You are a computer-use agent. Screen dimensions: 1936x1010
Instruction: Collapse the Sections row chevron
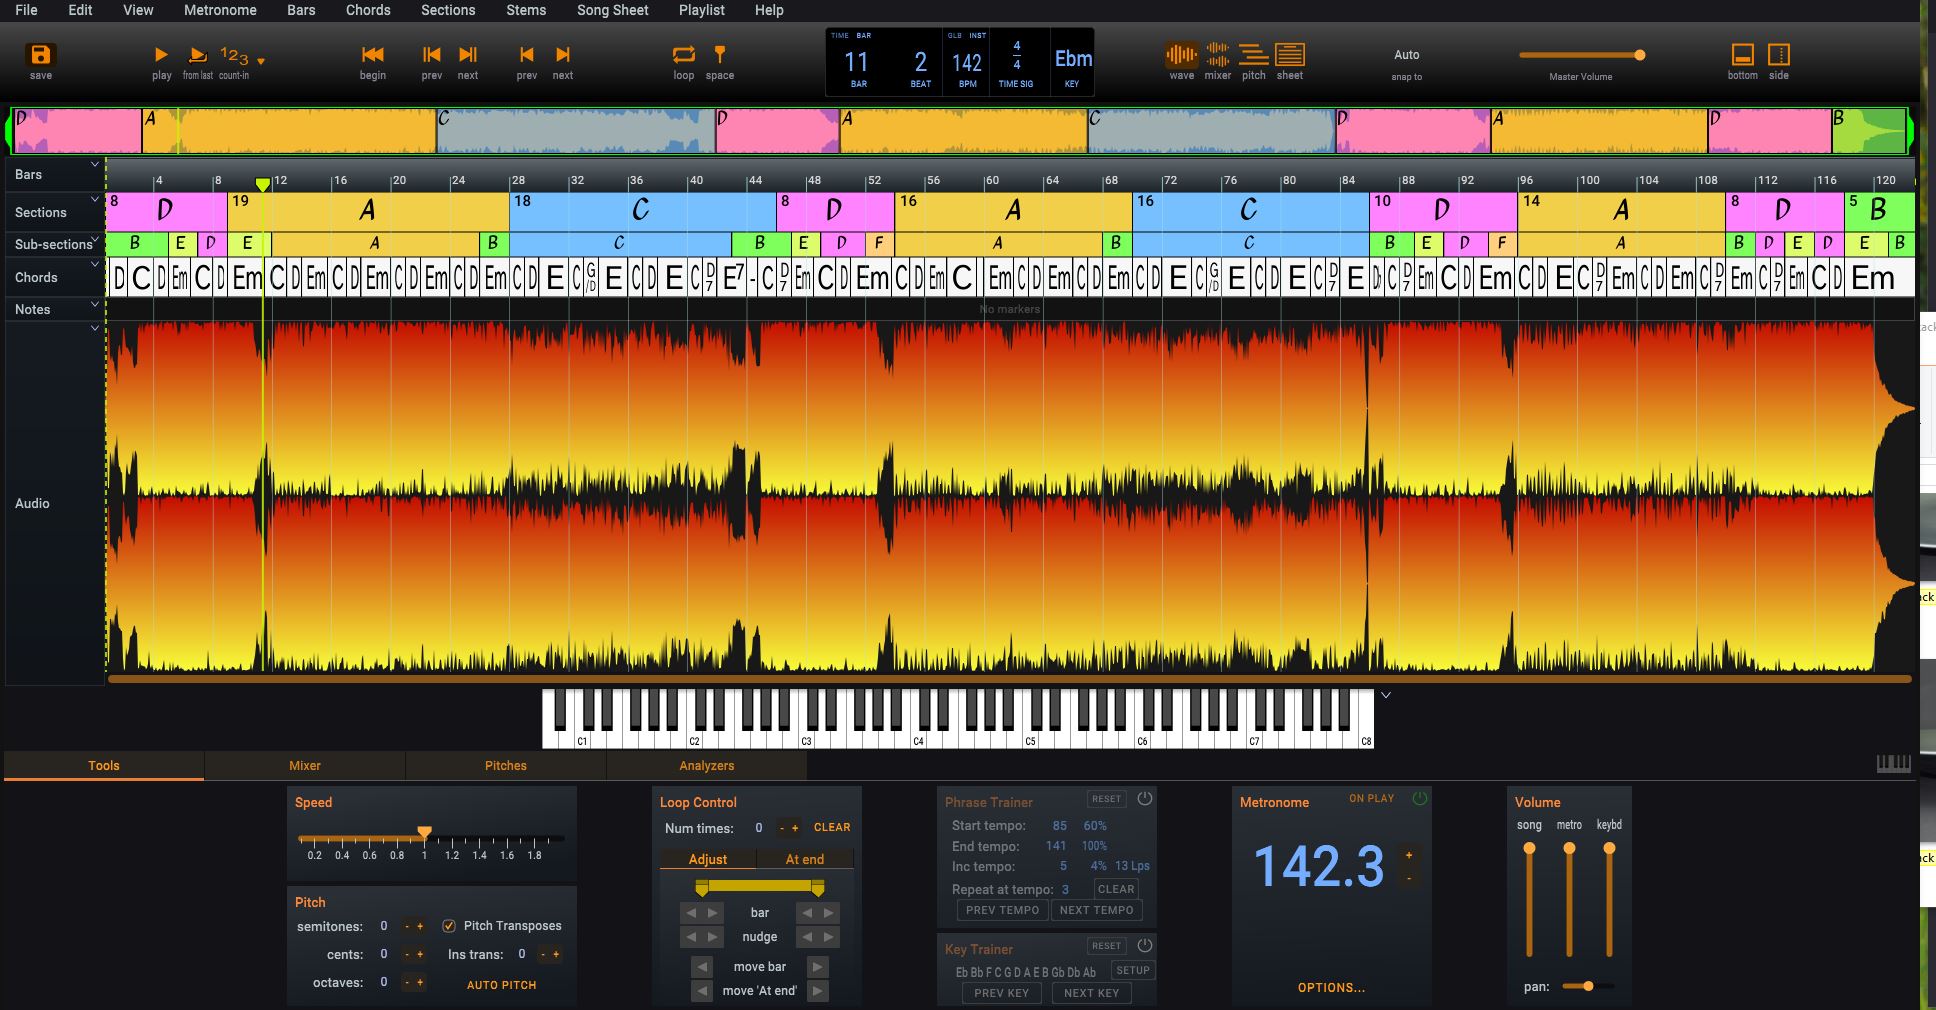[x=95, y=199]
